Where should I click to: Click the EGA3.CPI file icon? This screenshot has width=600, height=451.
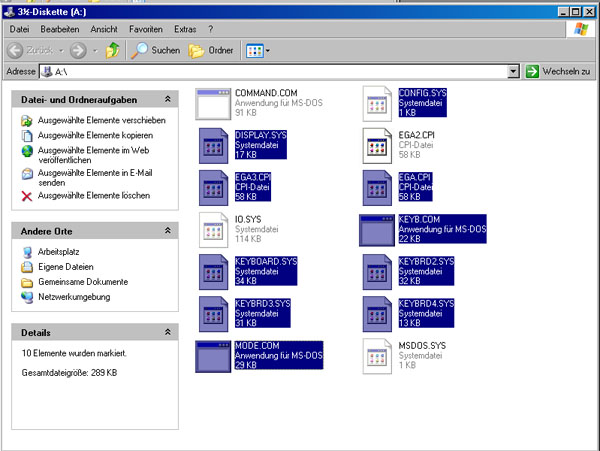coord(214,188)
